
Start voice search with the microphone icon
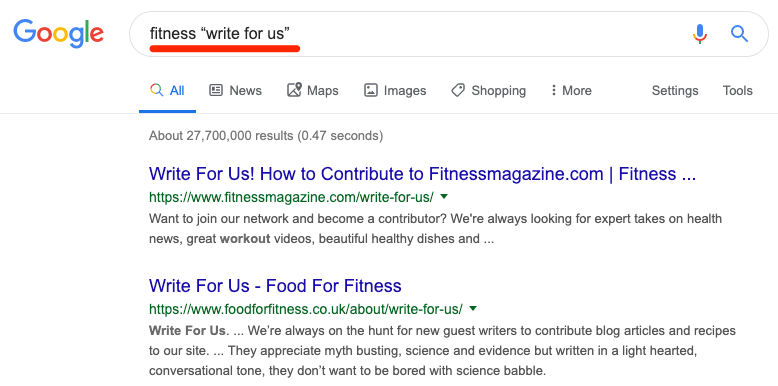pyautogui.click(x=700, y=34)
